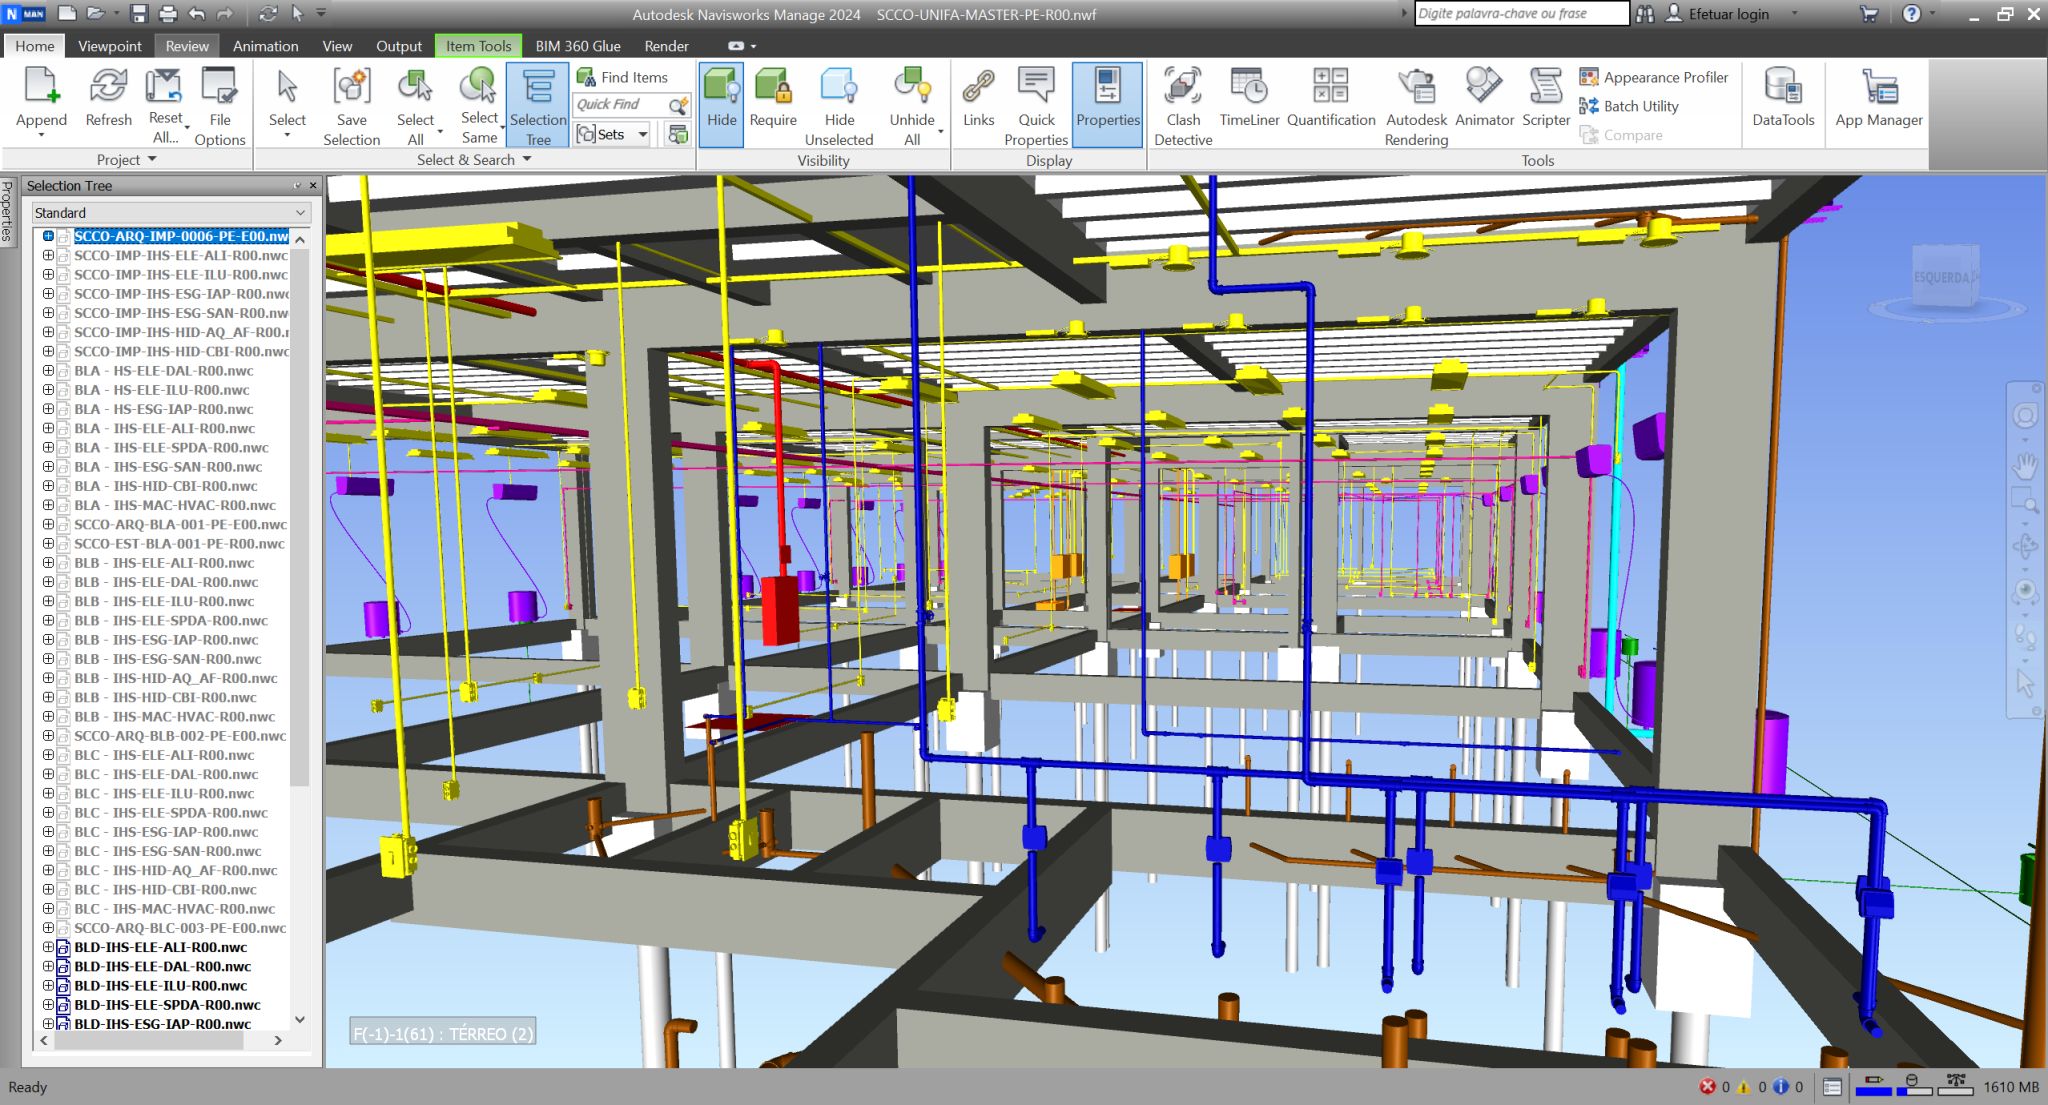Click Efetuar login link
The height and width of the screenshot is (1105, 2048).
point(1728,14)
